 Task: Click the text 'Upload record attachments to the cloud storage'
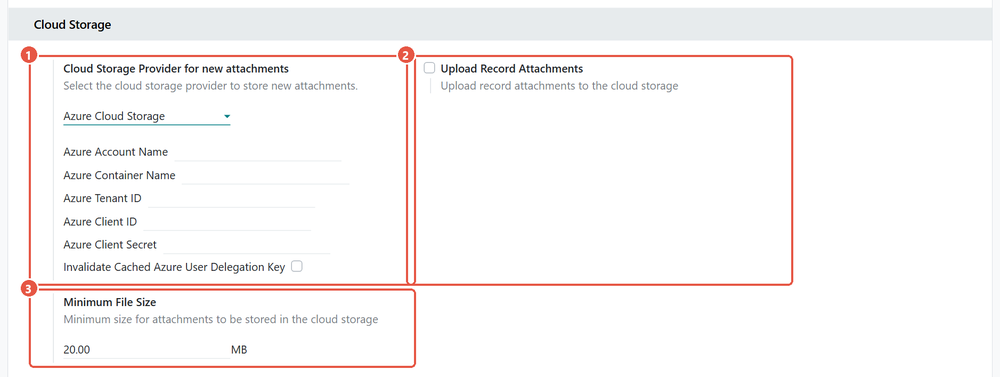[559, 85]
